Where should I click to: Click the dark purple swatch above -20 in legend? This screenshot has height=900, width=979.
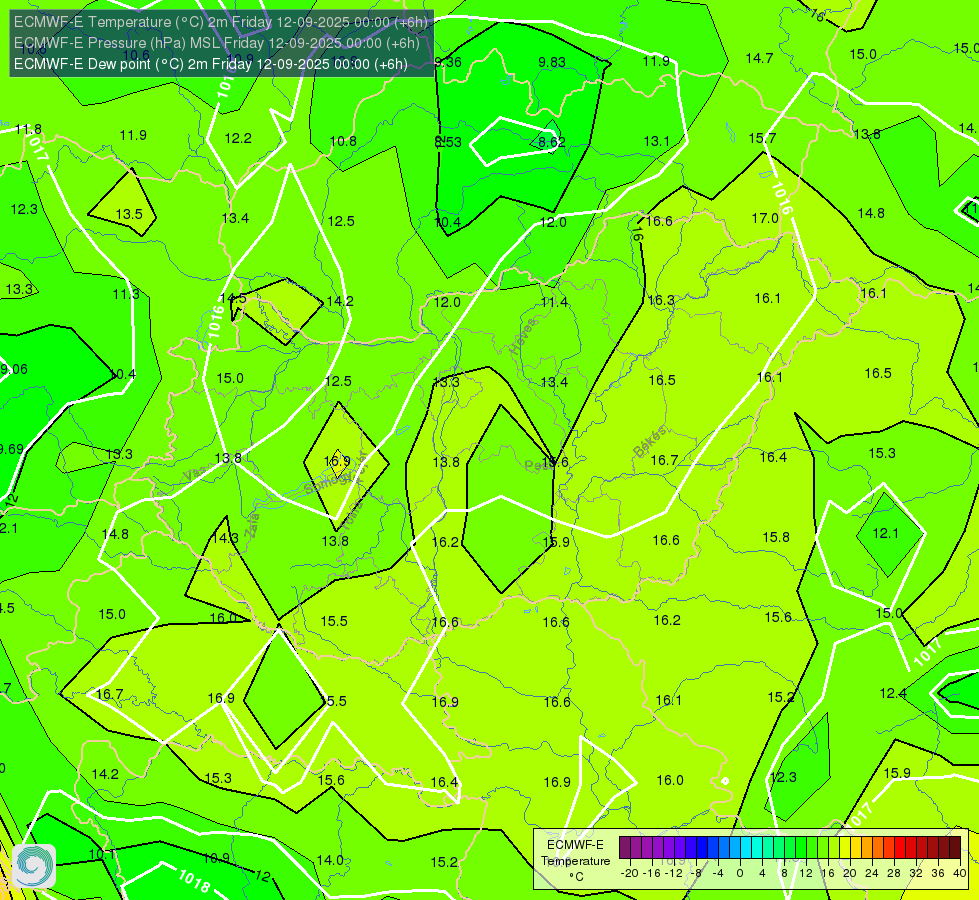(624, 848)
